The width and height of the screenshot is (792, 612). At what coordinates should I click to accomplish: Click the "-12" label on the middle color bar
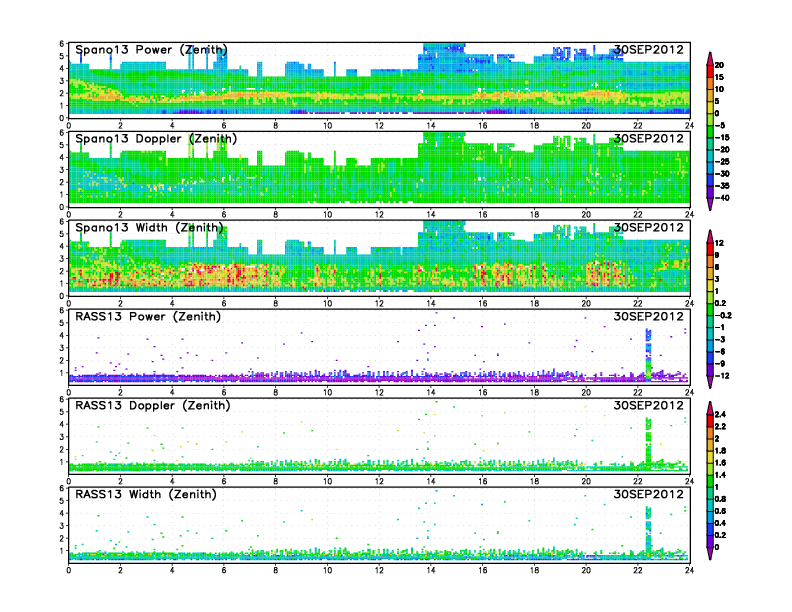[722, 376]
